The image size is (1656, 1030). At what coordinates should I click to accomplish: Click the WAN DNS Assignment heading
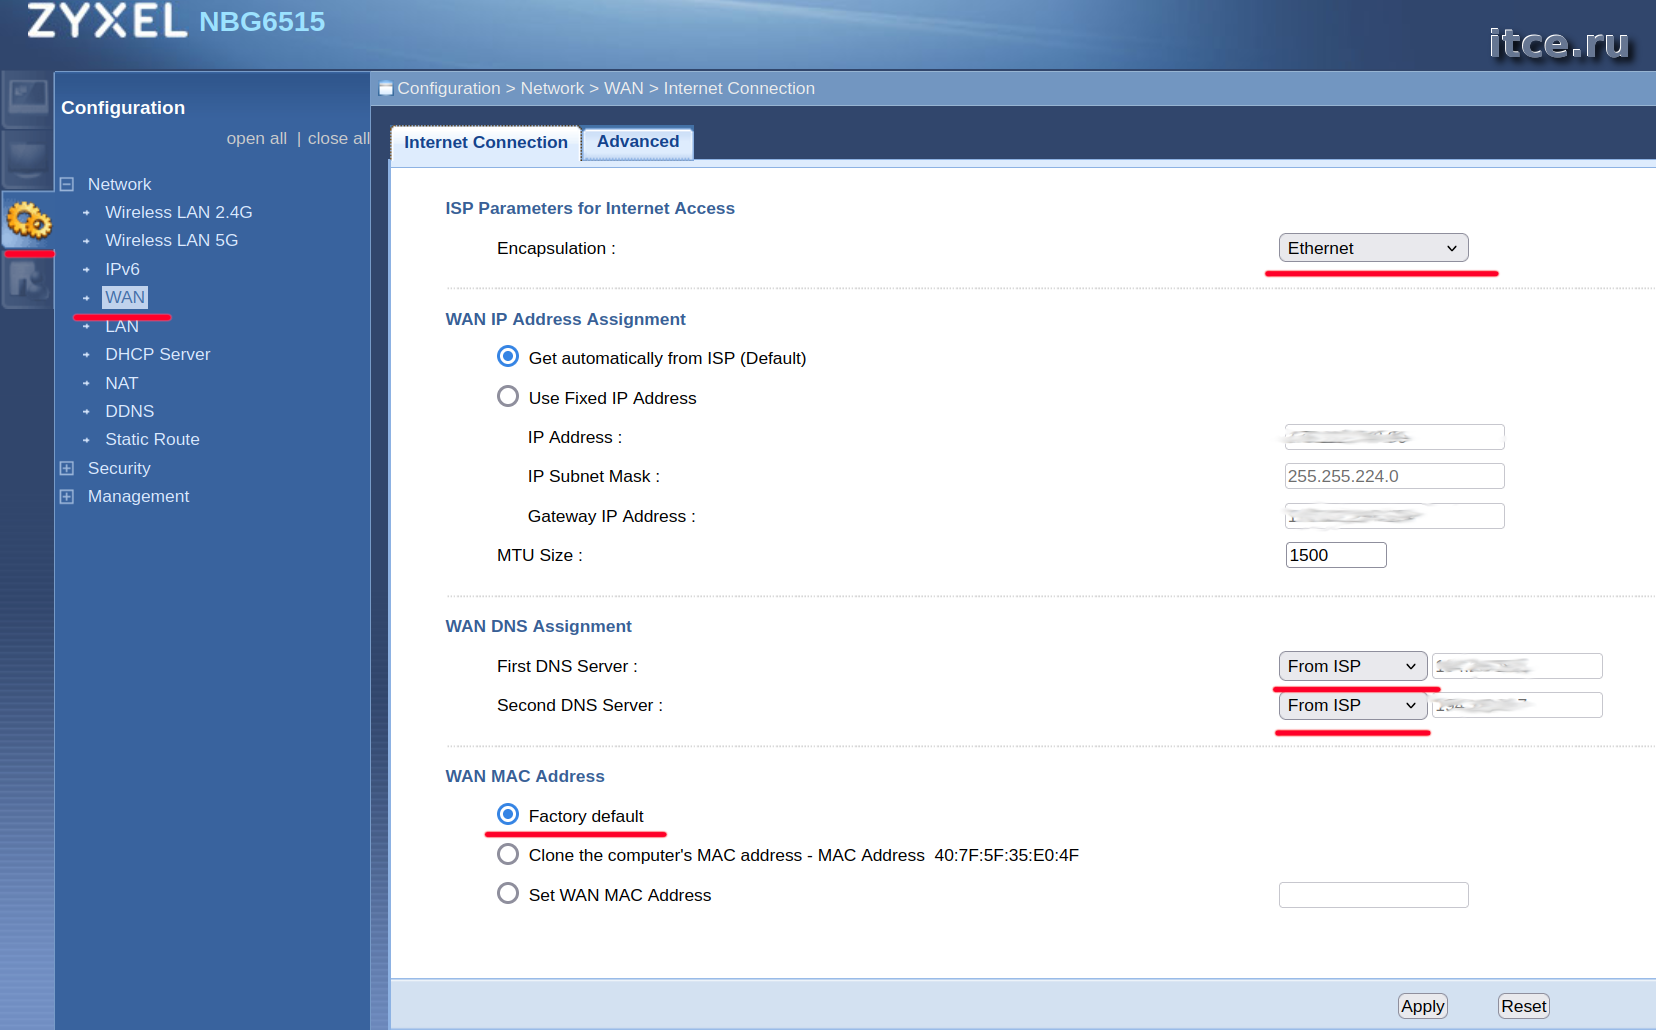(x=538, y=626)
